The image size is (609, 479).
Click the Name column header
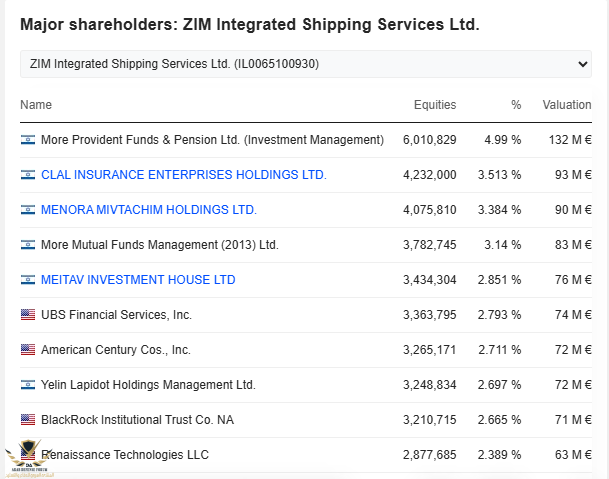click(36, 105)
